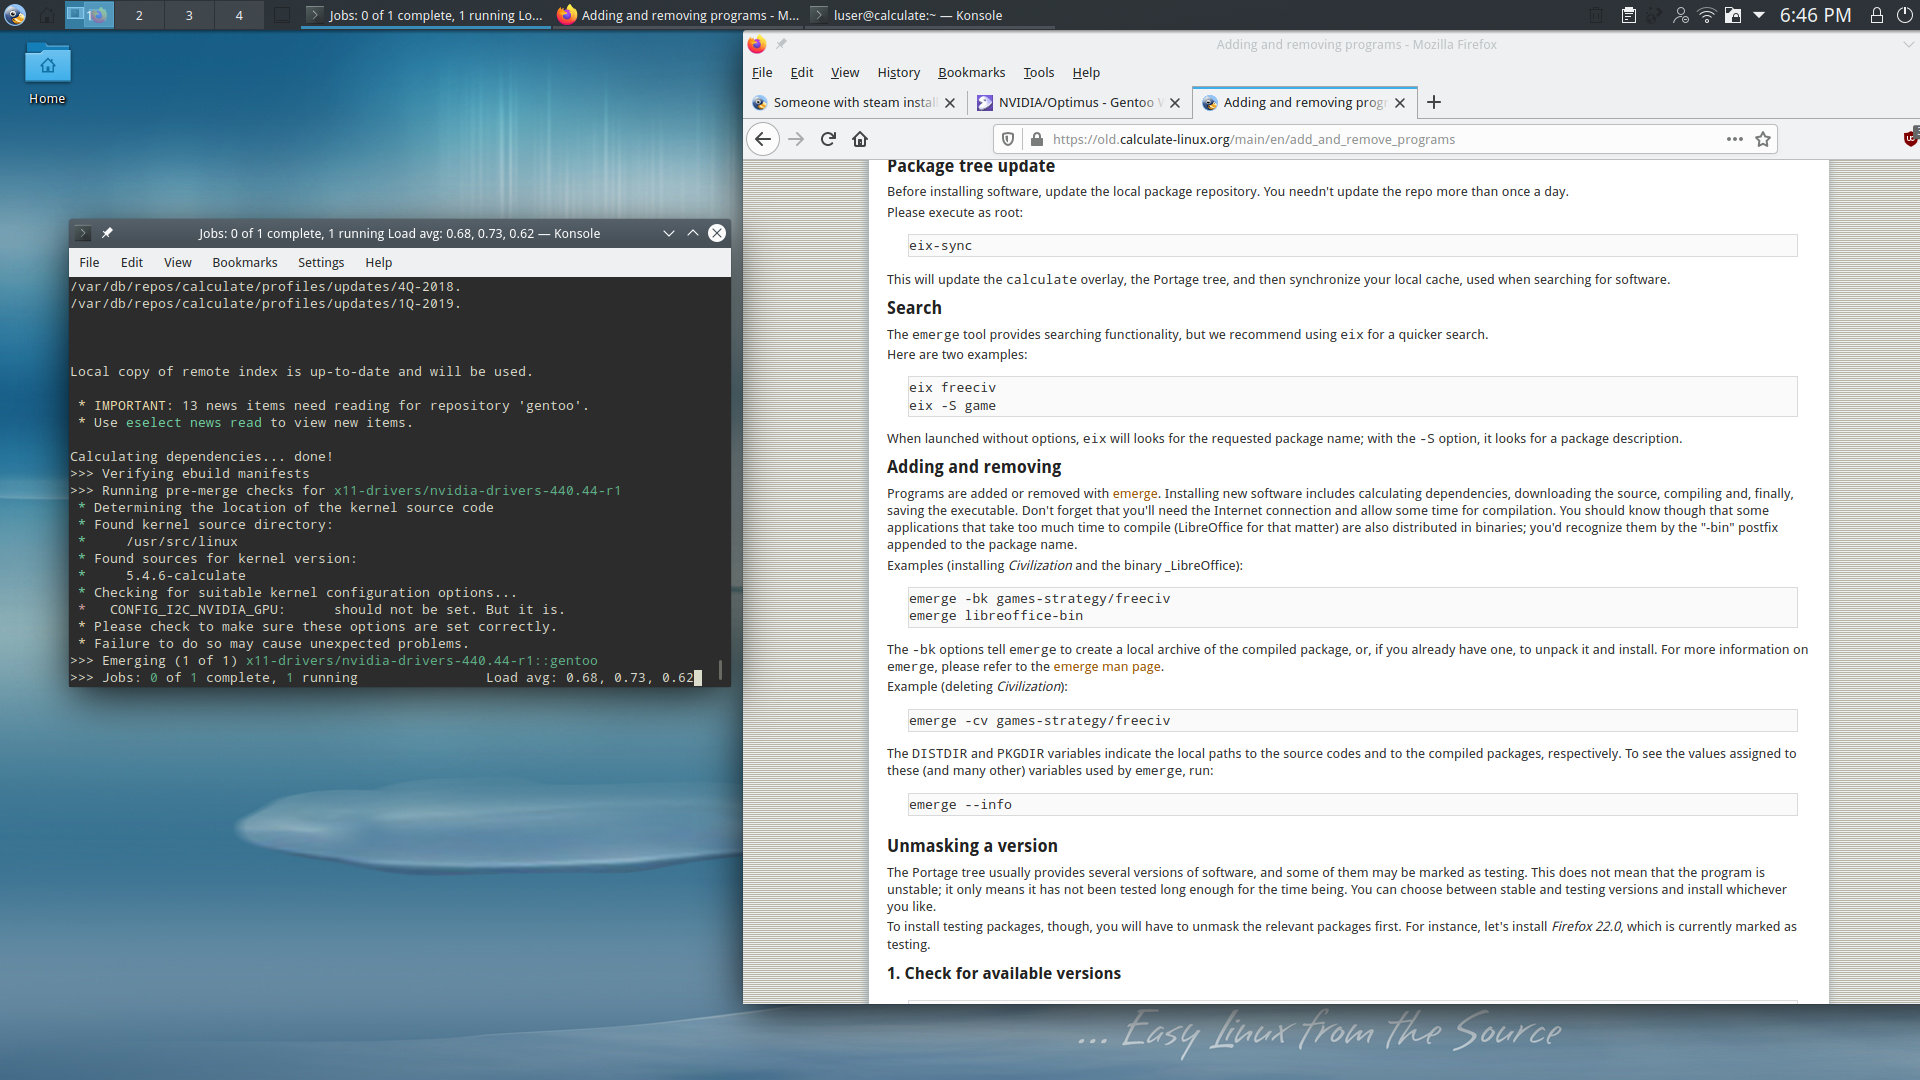
Task: Toggle pin on all desktops in Konsole titlebar
Action: tap(107, 233)
